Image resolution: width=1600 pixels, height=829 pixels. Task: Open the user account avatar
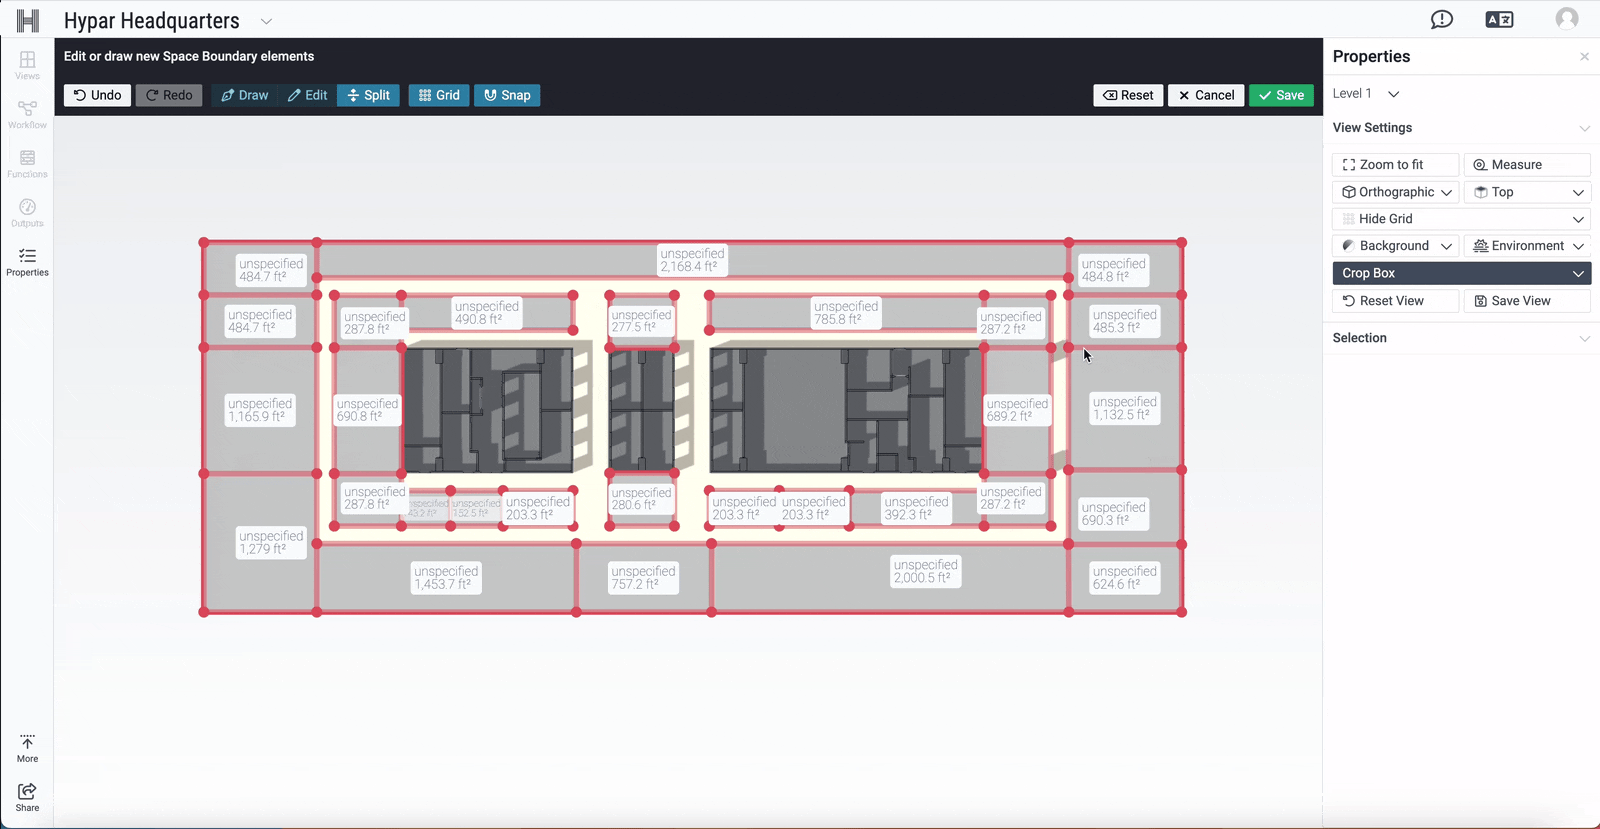(1567, 19)
